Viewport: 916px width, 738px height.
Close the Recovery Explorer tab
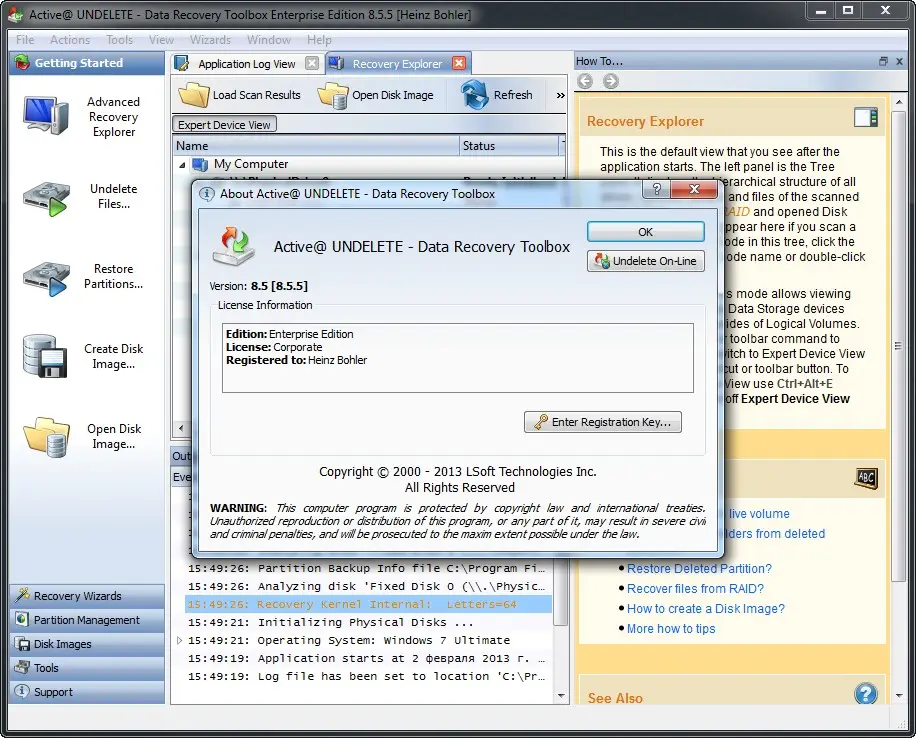pos(459,63)
